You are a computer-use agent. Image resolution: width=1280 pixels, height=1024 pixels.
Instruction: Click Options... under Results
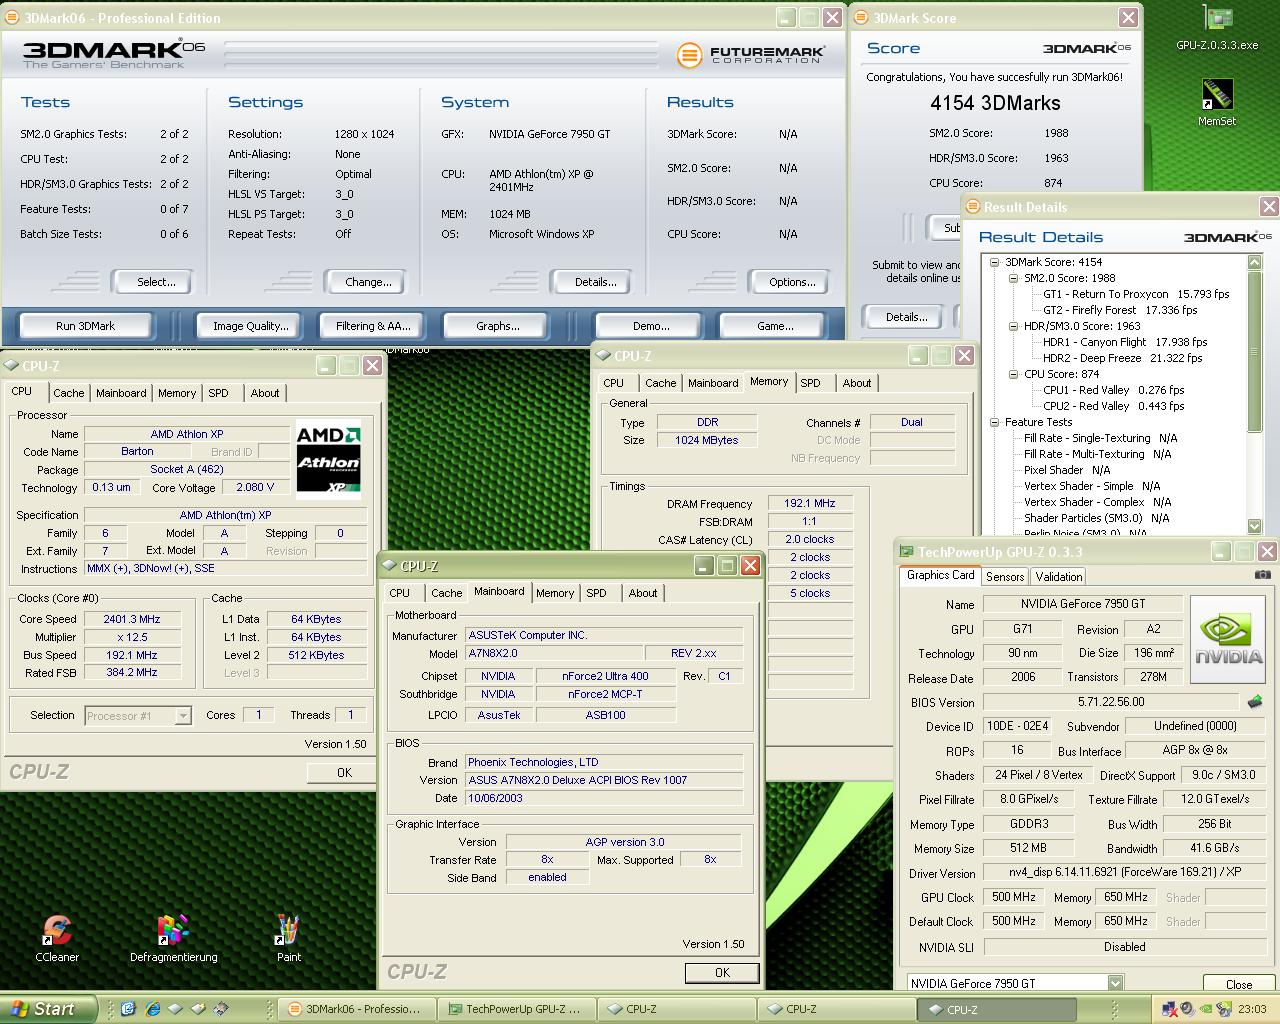[x=792, y=282]
